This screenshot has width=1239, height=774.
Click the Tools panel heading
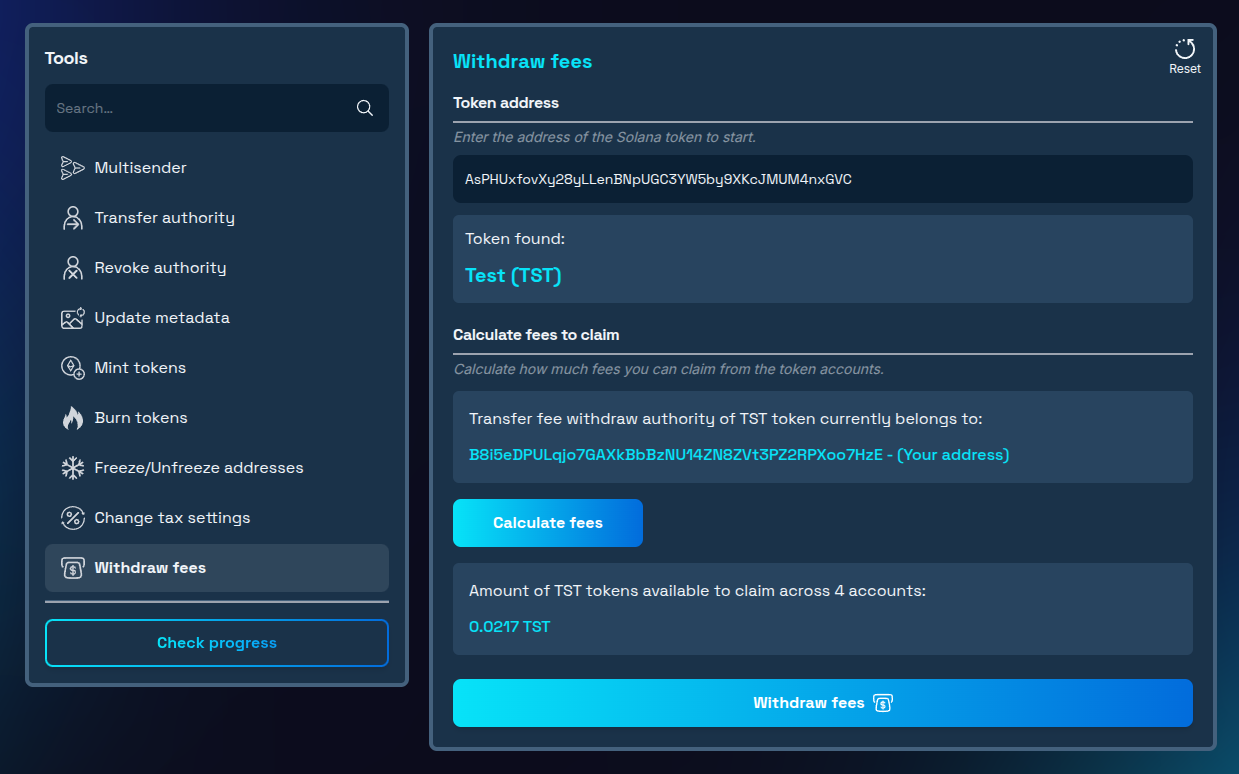click(x=66, y=58)
